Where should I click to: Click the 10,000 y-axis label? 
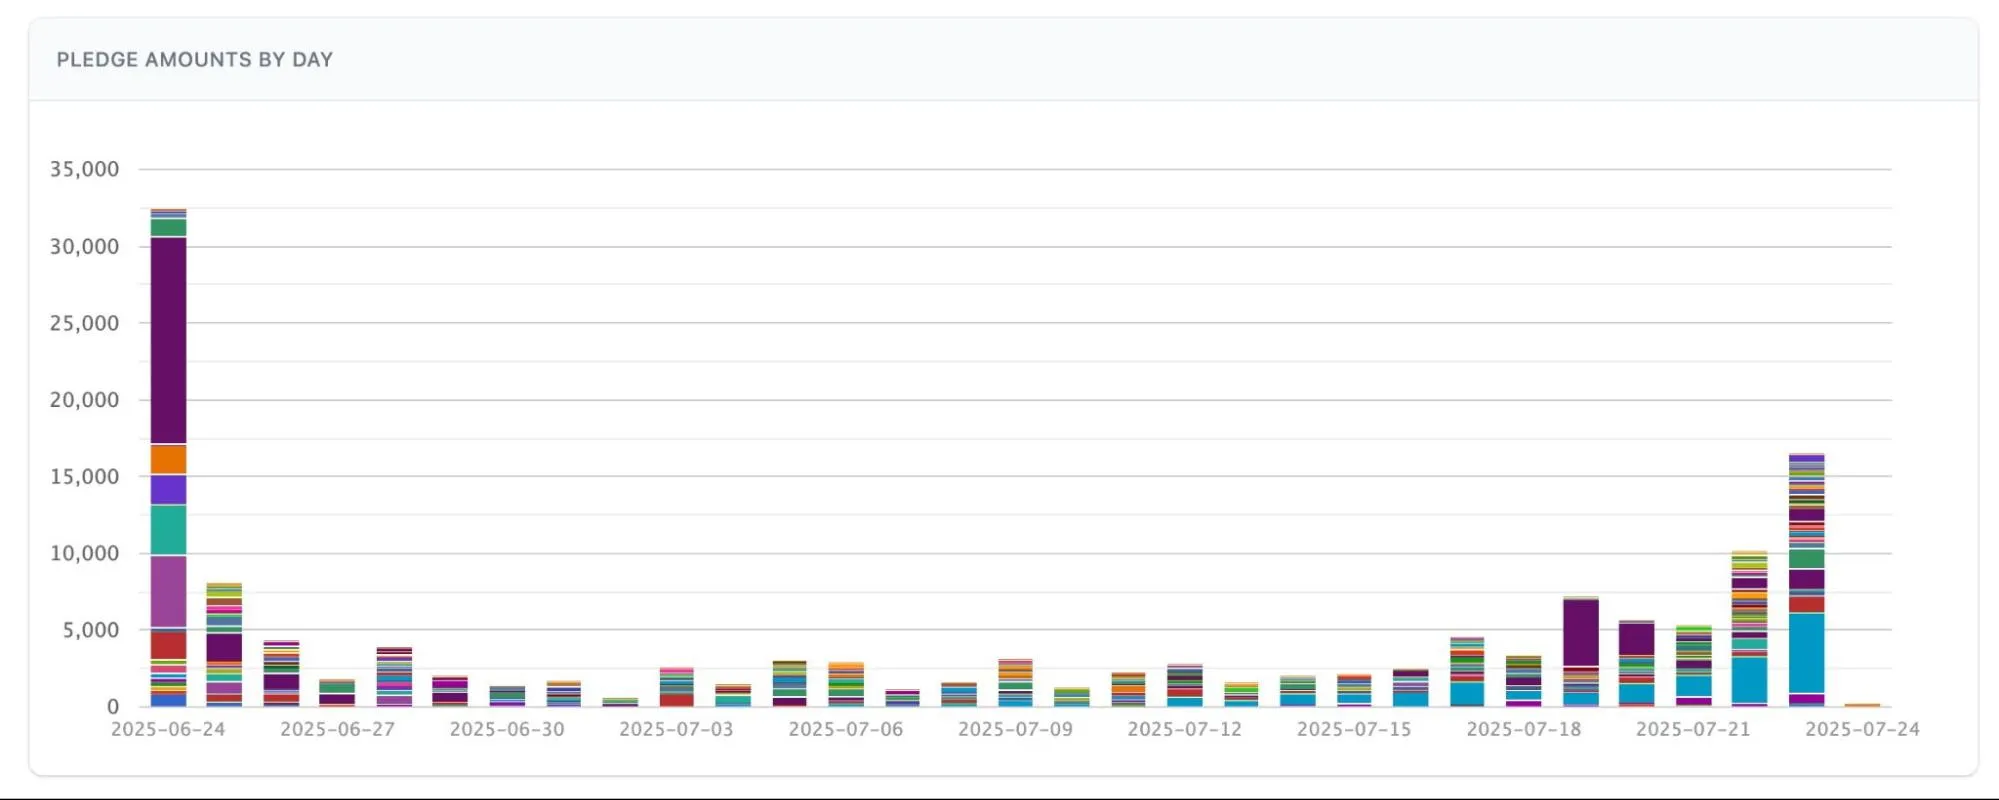[85, 553]
